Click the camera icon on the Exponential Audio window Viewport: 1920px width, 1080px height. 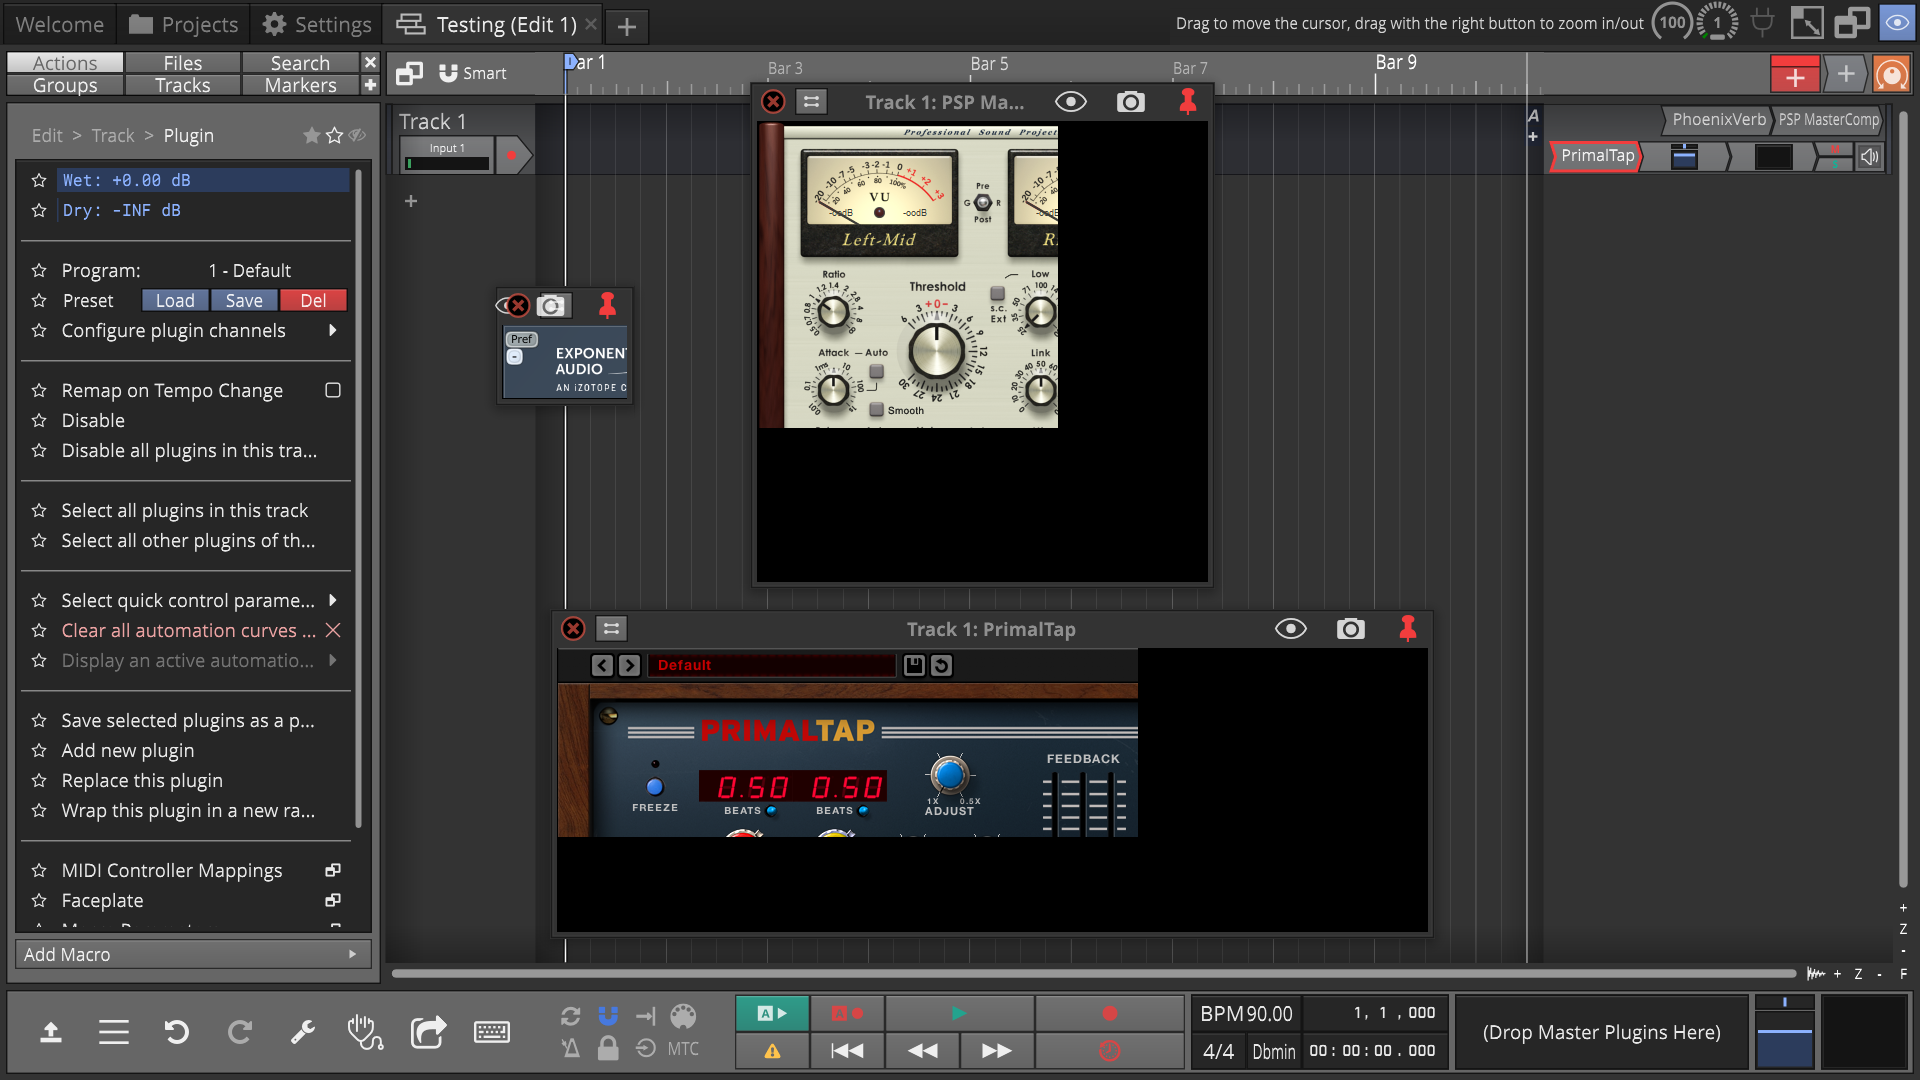tap(552, 306)
